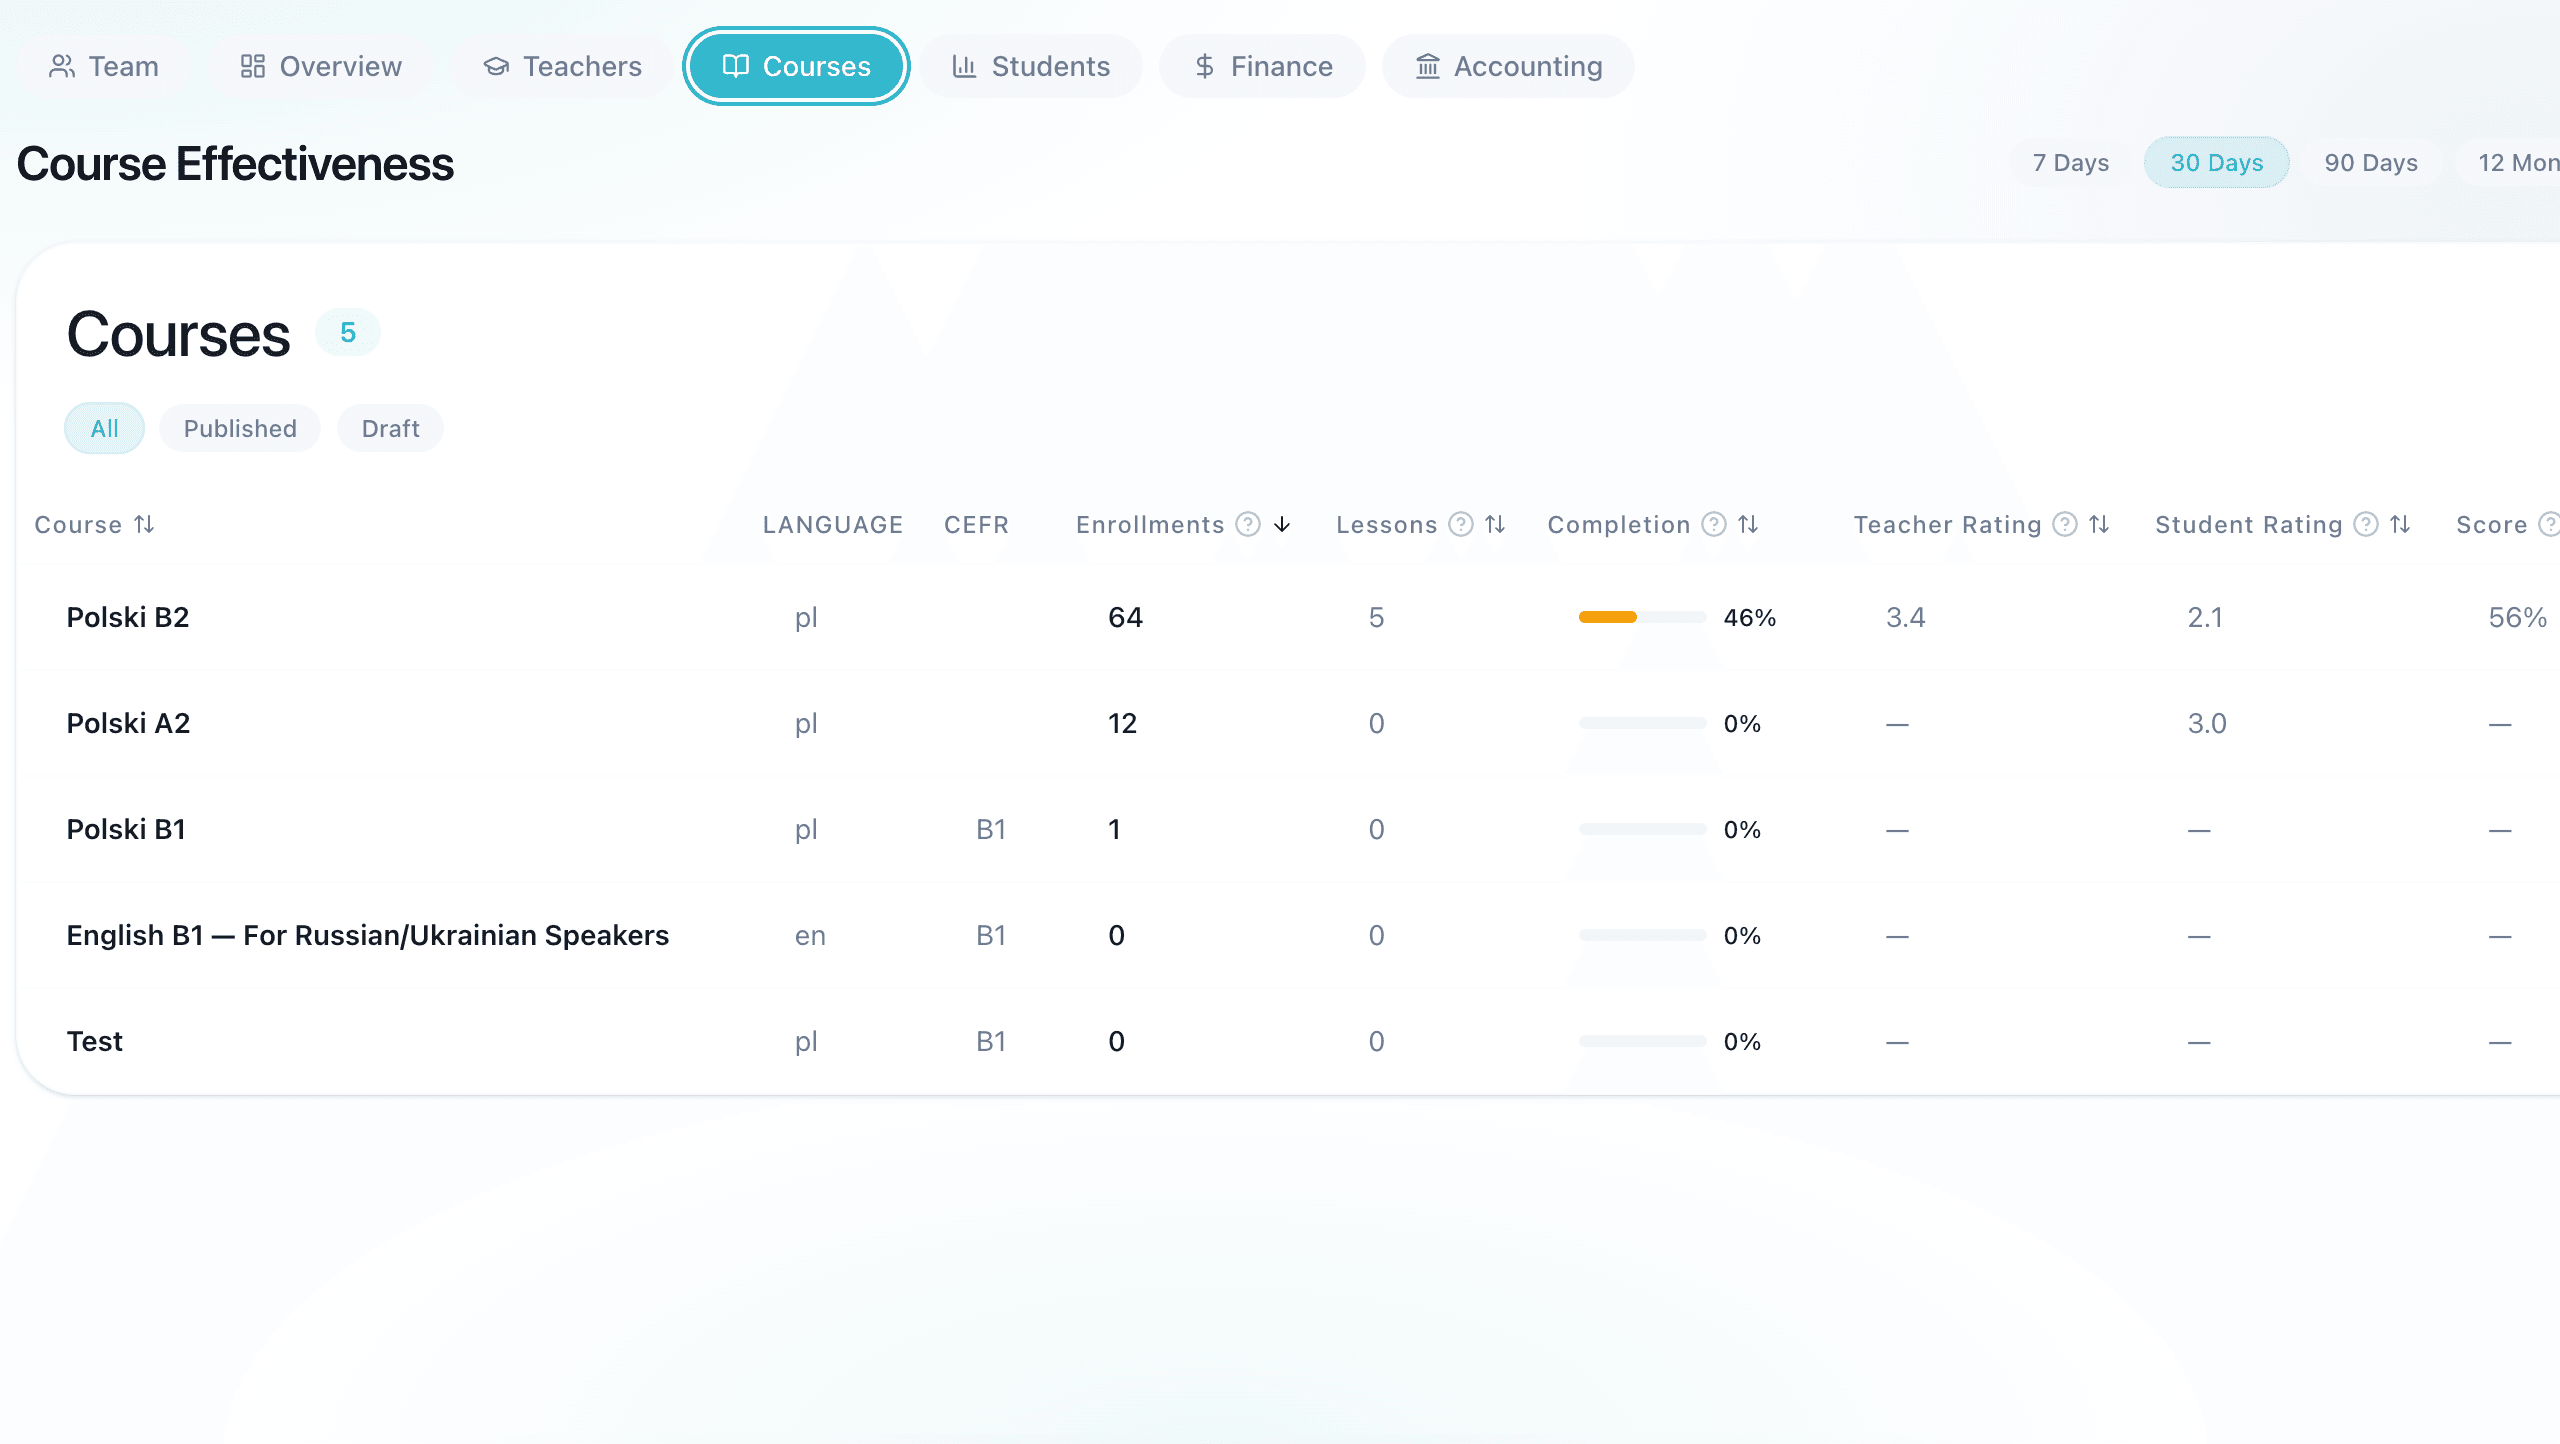Open the Enrollments help tooltip icon

click(x=1248, y=524)
